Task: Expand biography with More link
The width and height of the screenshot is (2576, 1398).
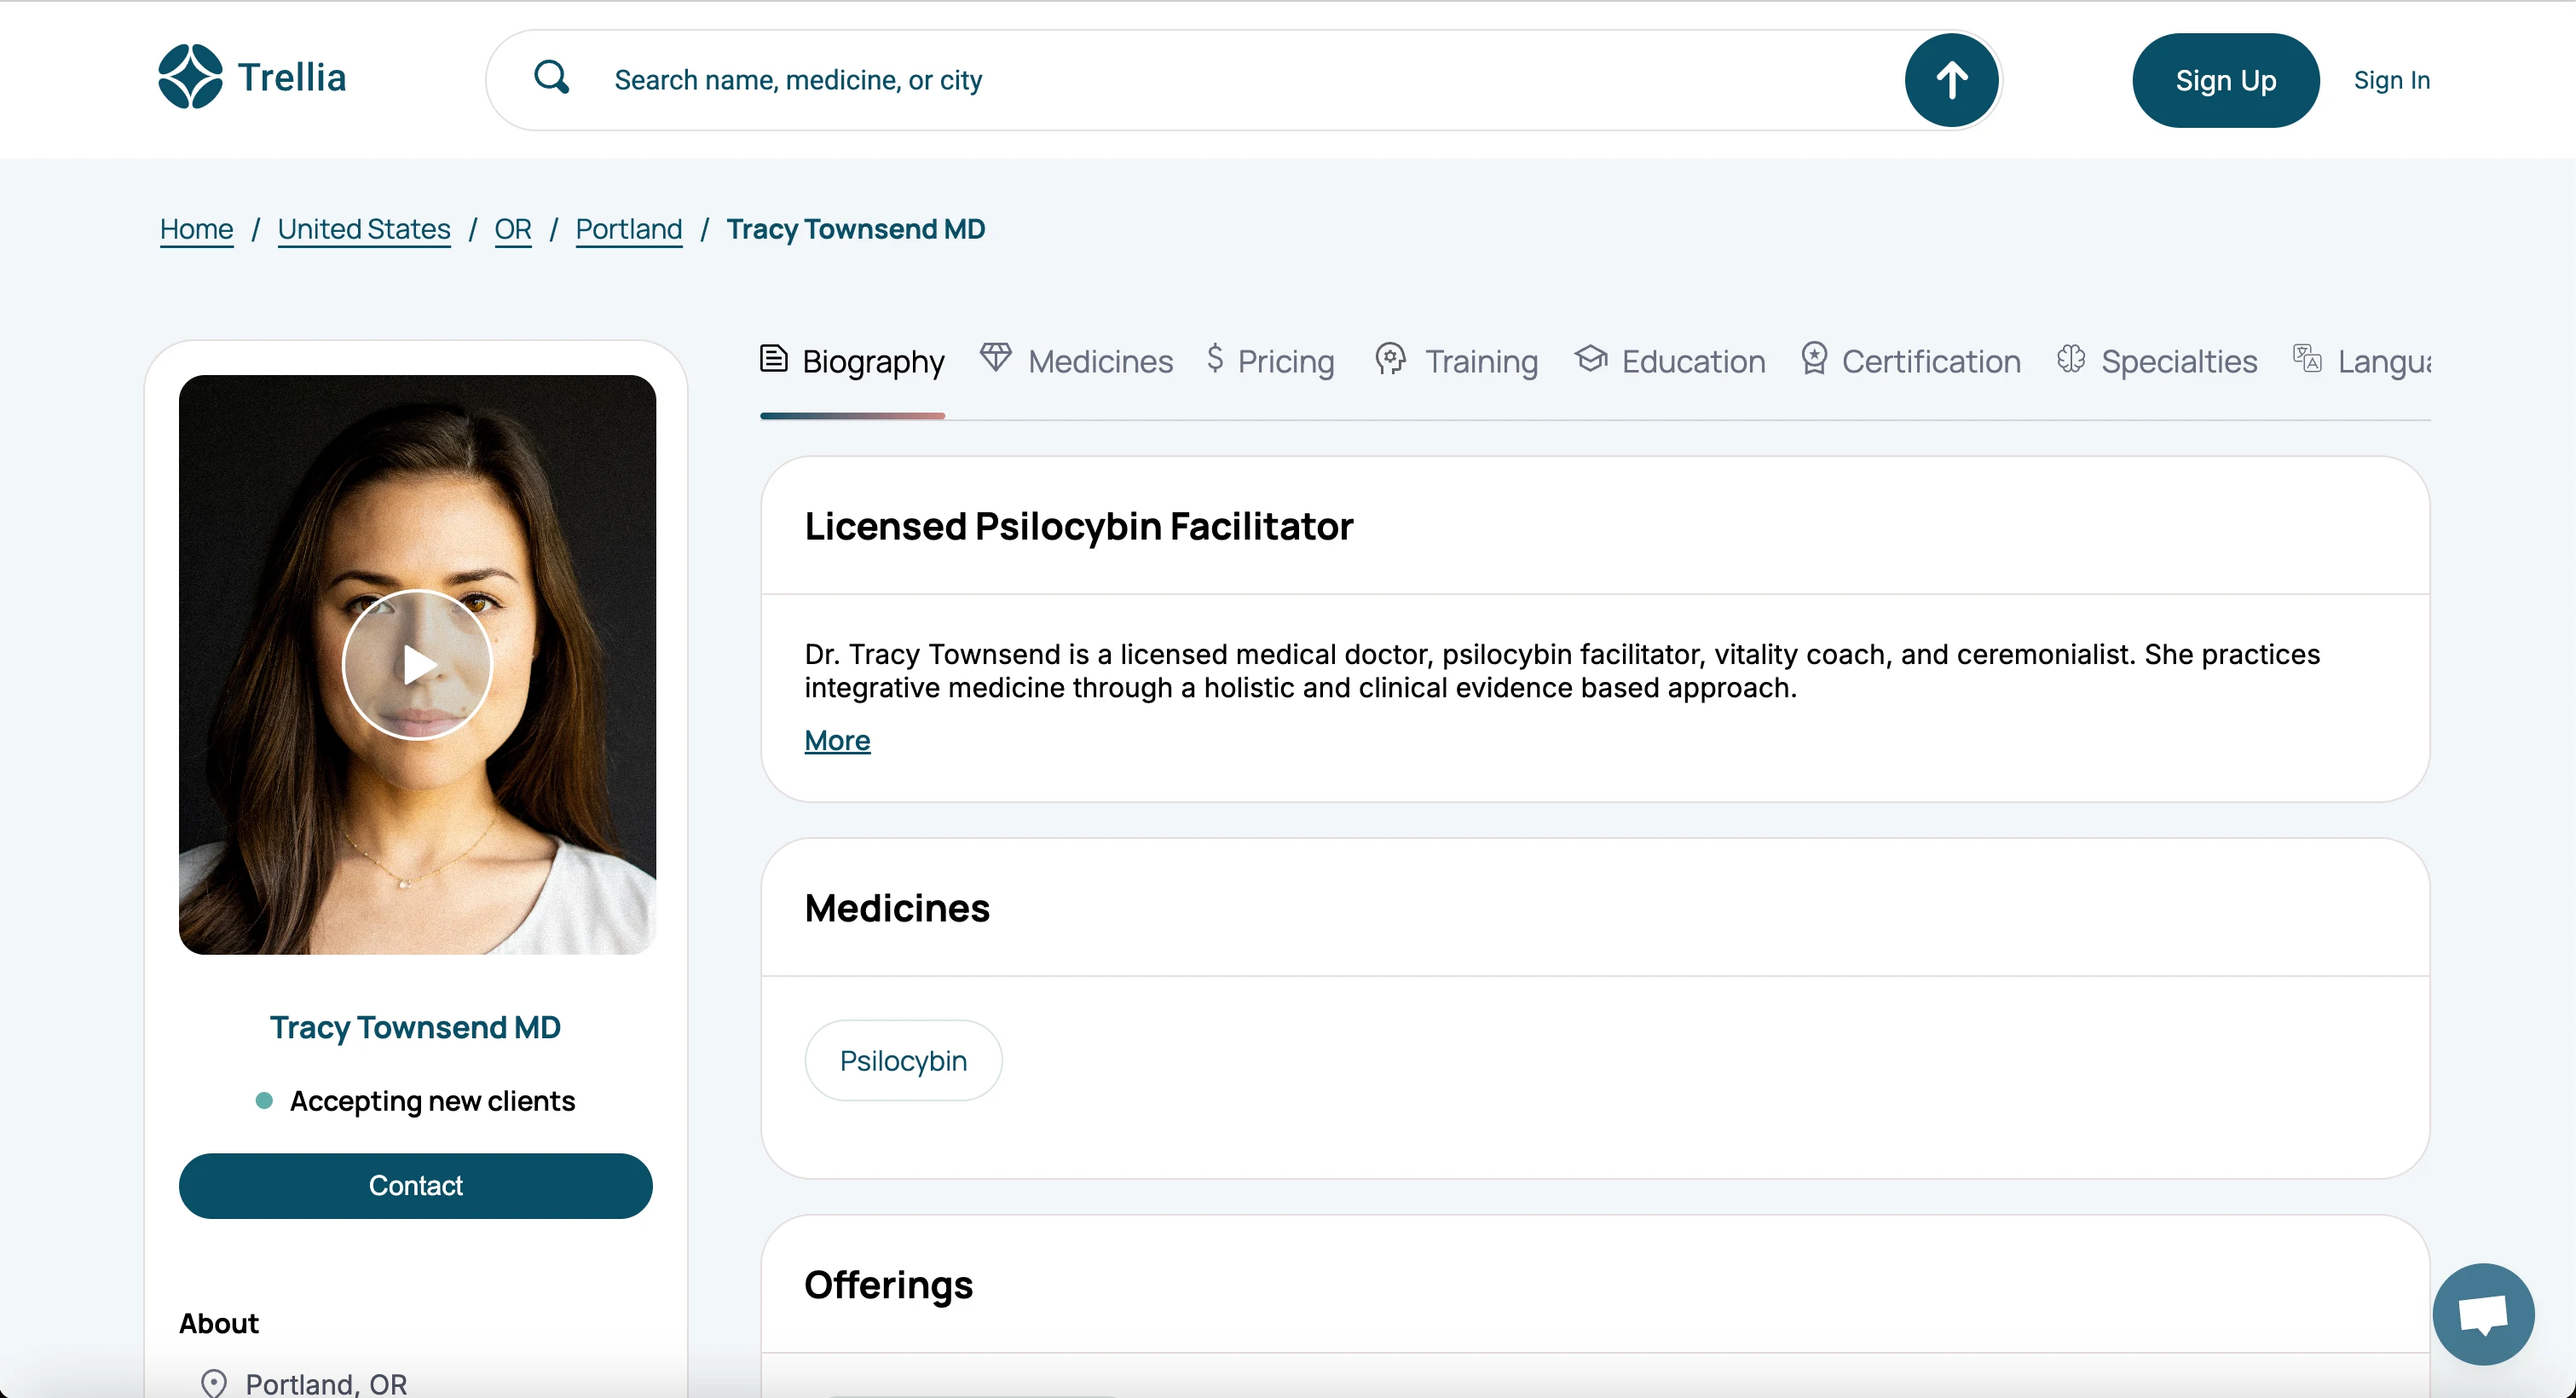Action: pyautogui.click(x=837, y=740)
